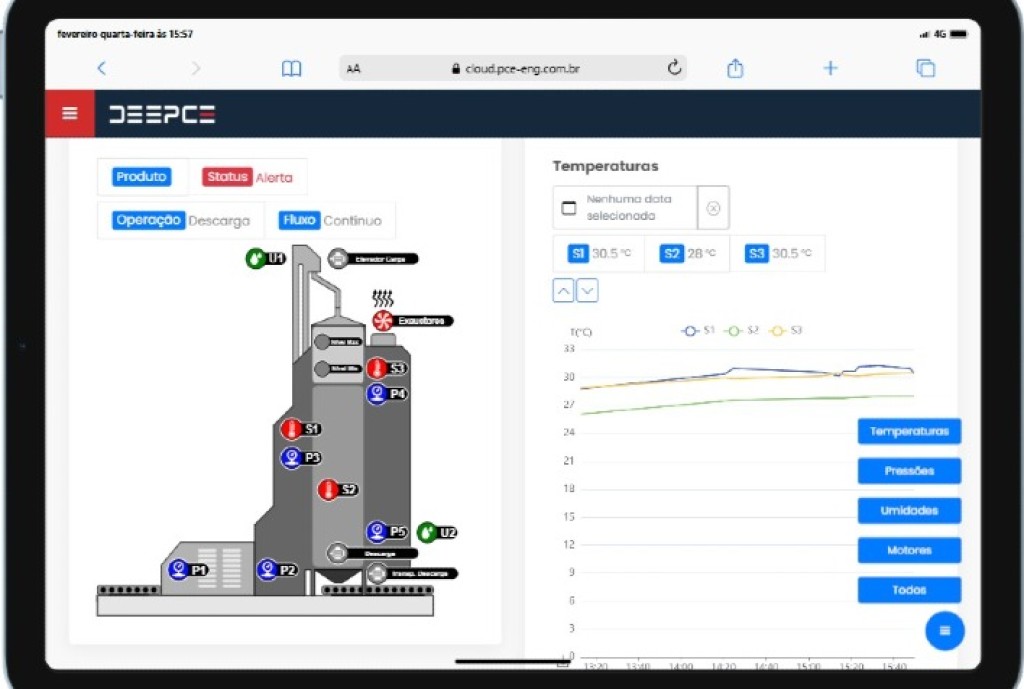Click the up chevron below sensor values
The image size is (1024, 689).
coord(563,291)
